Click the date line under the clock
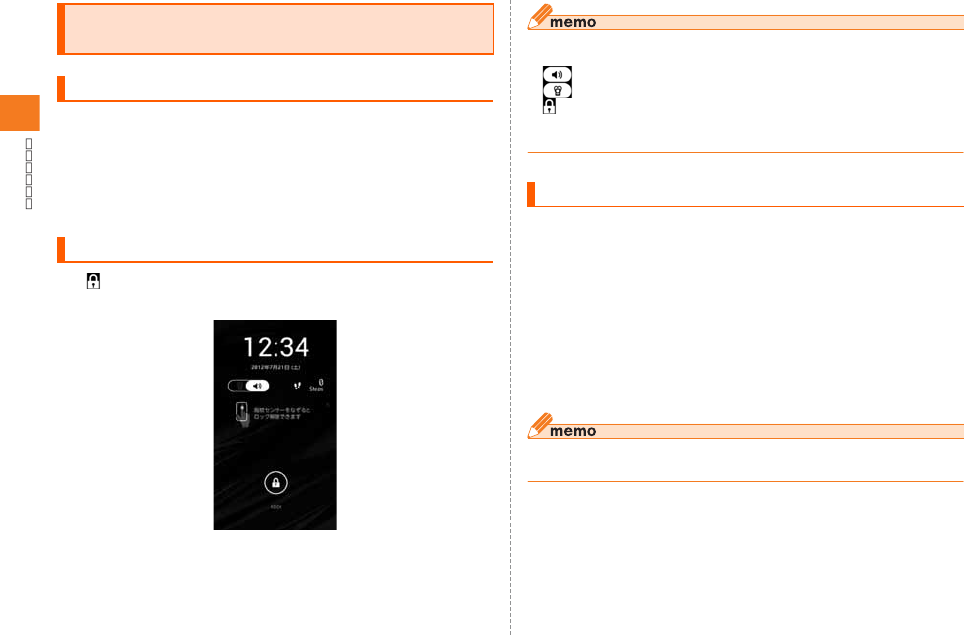Viewport: 964px width, 635px height. [275, 367]
